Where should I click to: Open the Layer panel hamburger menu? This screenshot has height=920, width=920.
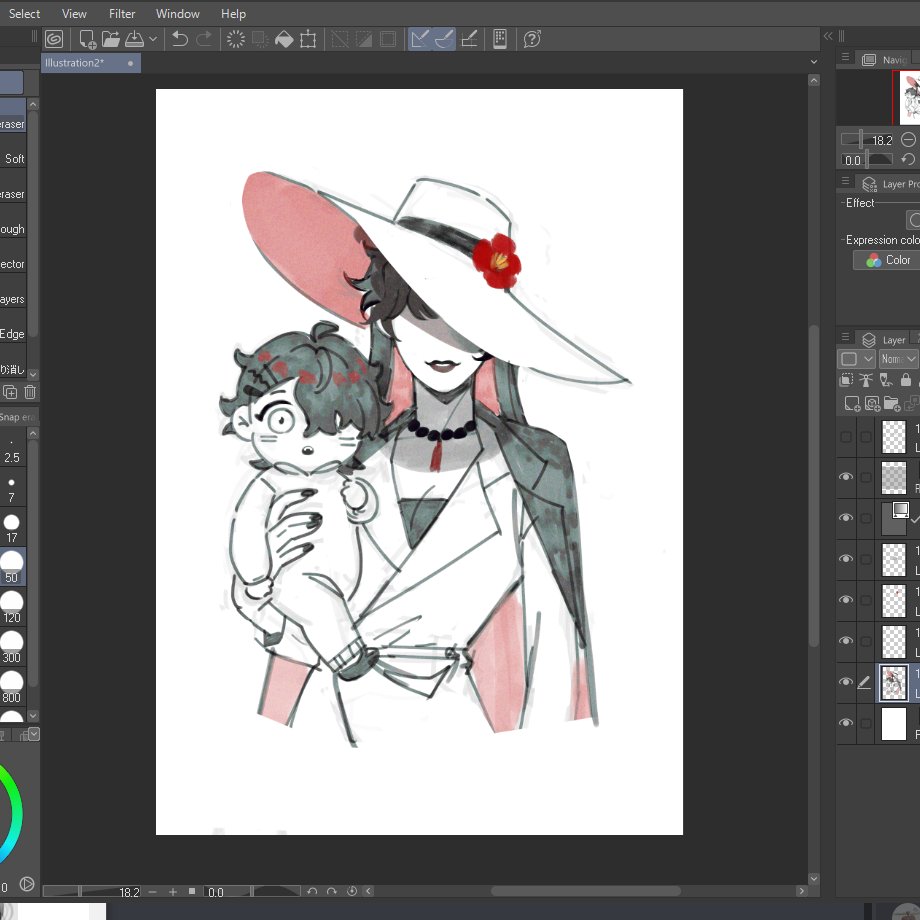point(845,337)
